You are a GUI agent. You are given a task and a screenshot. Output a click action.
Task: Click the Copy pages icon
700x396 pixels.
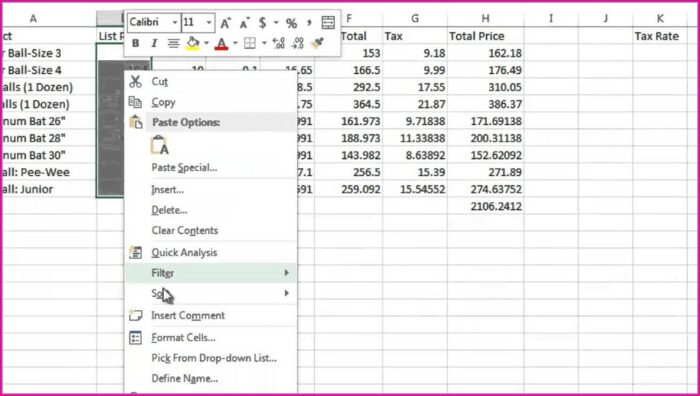pos(135,102)
